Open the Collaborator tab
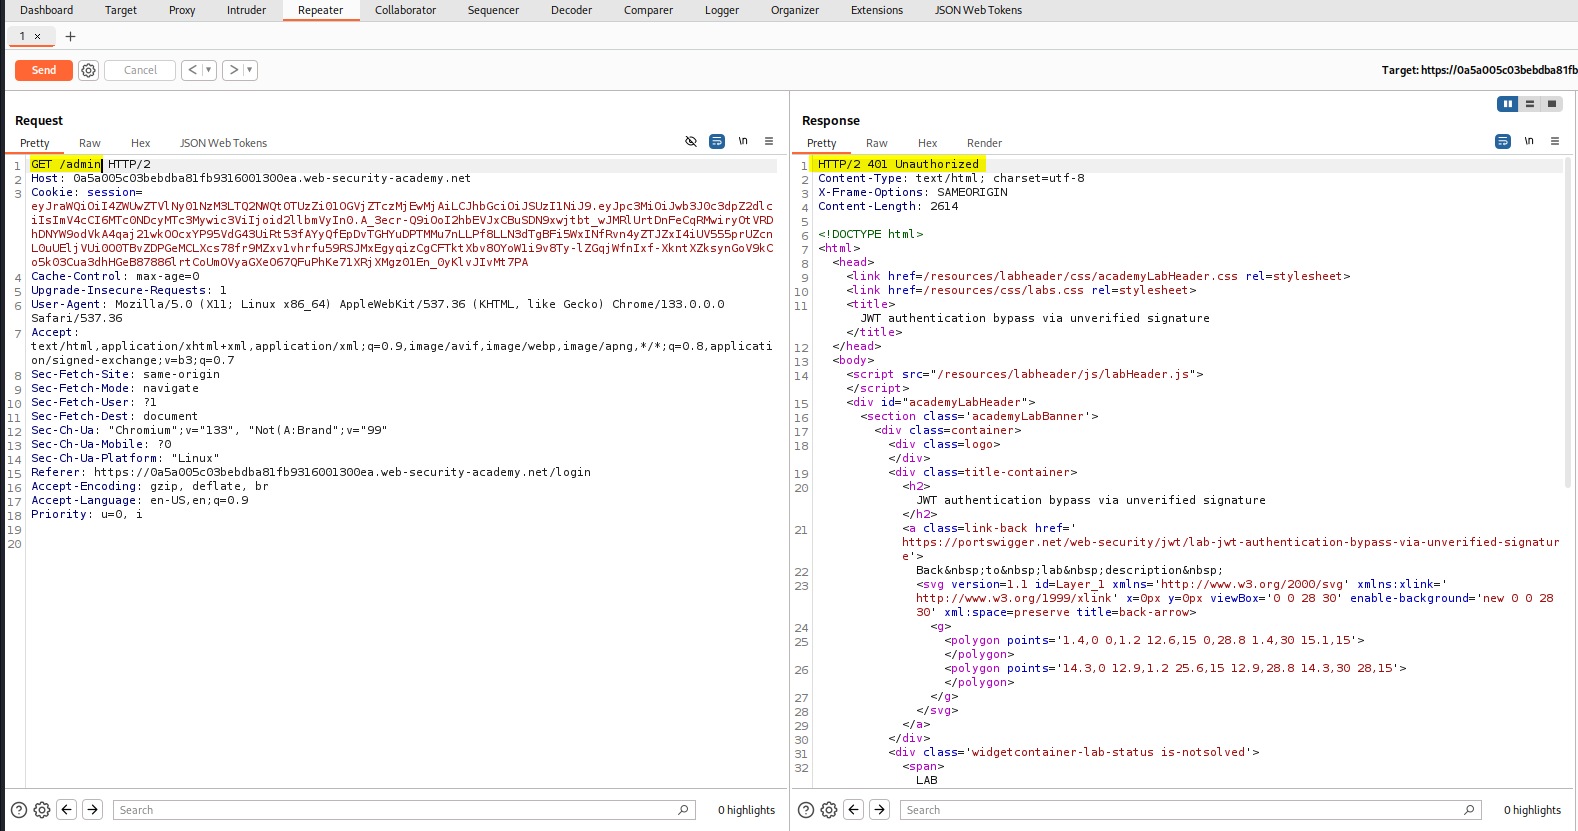1578x831 pixels. coord(405,10)
